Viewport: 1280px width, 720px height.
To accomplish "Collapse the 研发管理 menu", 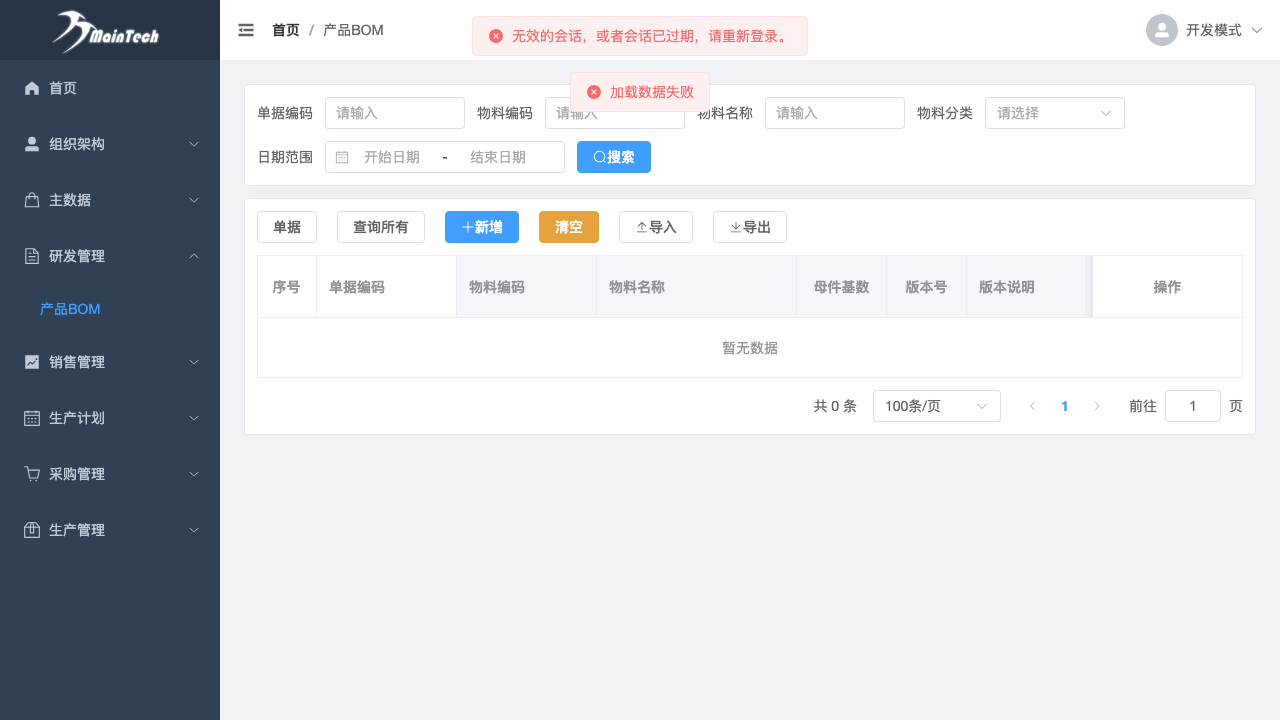I will pyautogui.click(x=110, y=256).
